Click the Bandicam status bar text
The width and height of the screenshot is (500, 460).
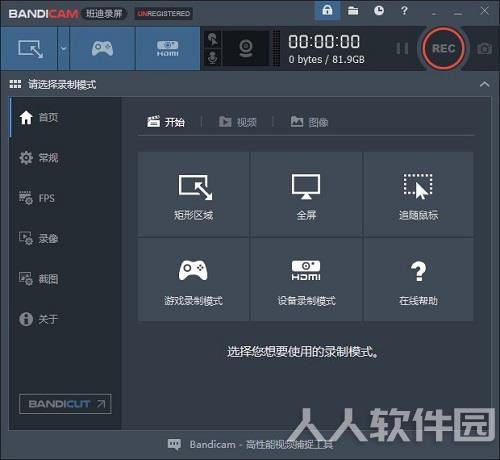[x=261, y=445]
